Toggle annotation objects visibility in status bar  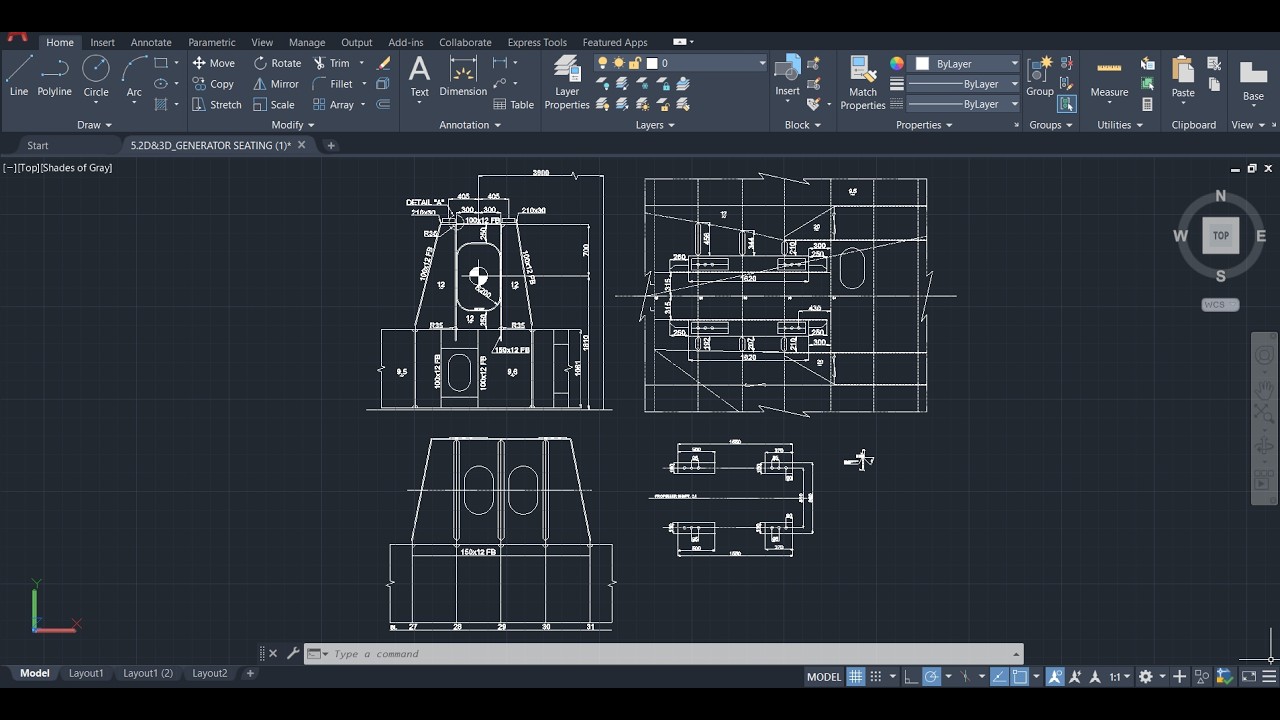coord(1055,677)
